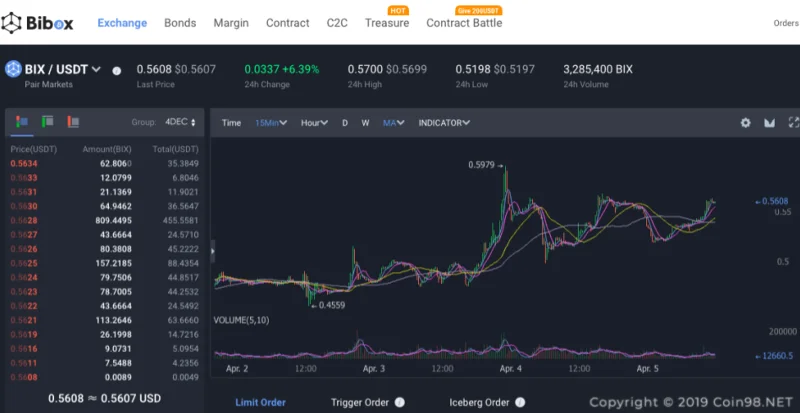800x413 pixels.
Task: Select the Time chart view
Action: tap(231, 123)
